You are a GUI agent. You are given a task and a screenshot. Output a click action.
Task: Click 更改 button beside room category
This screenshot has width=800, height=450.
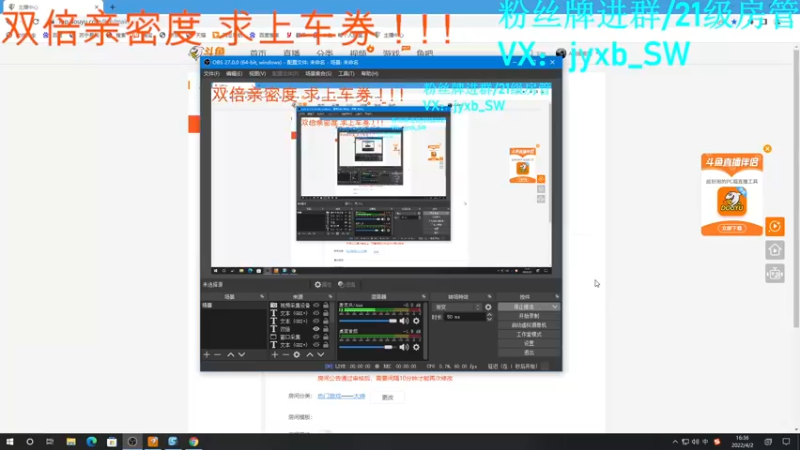(388, 397)
